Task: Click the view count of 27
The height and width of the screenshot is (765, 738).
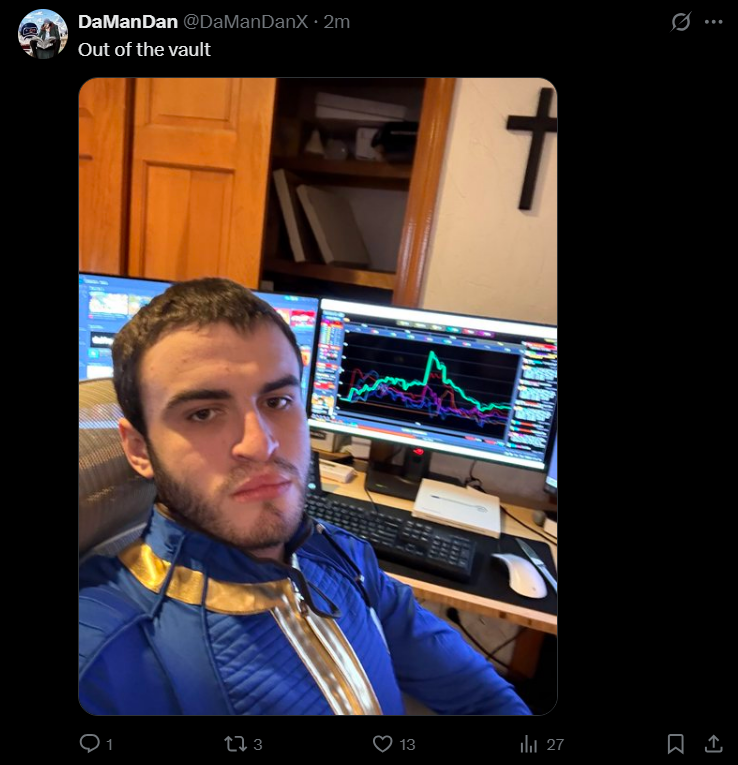Action: coord(555,745)
